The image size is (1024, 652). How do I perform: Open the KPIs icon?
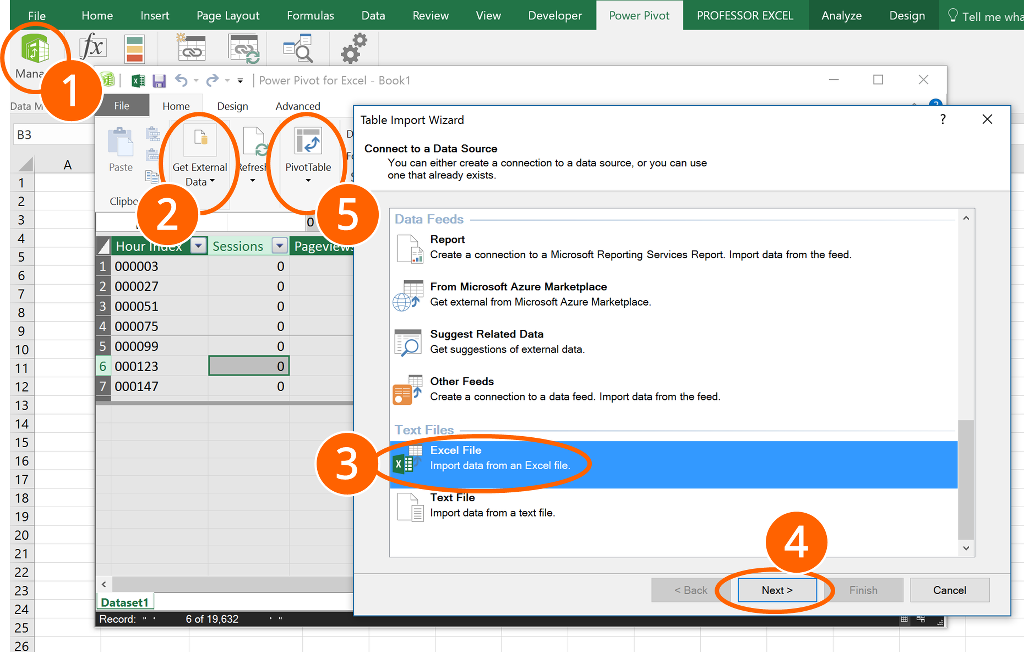[x=133, y=46]
